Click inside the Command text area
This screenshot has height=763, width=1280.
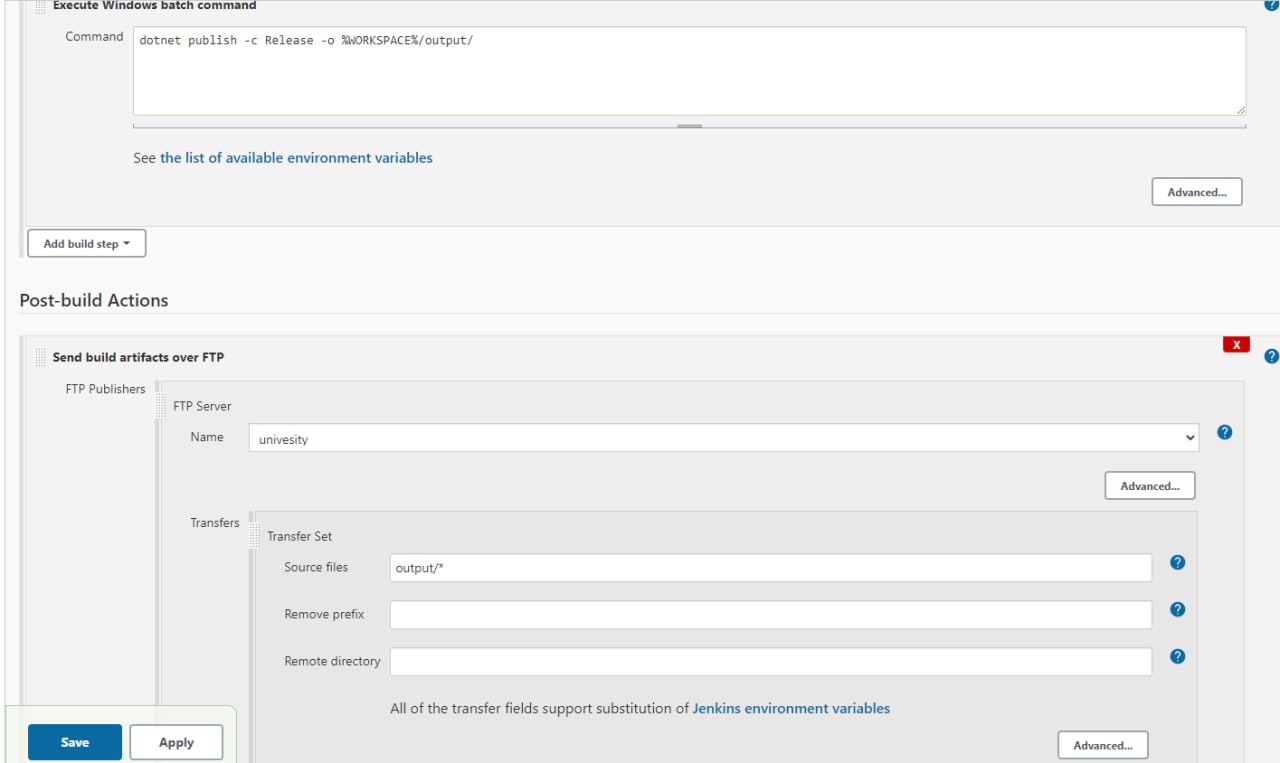689,71
